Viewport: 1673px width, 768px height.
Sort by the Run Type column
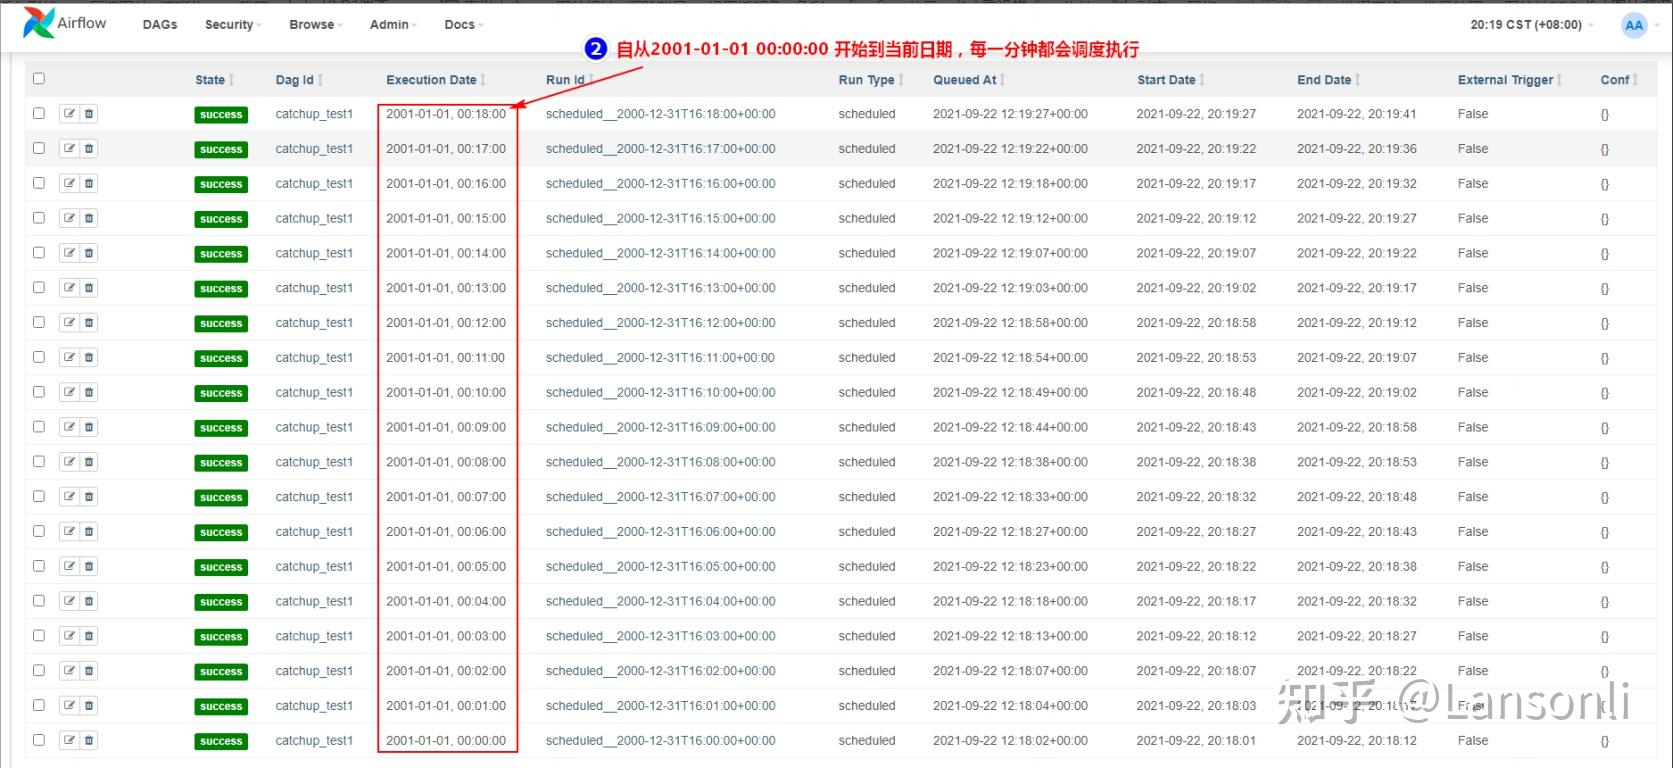(871, 80)
